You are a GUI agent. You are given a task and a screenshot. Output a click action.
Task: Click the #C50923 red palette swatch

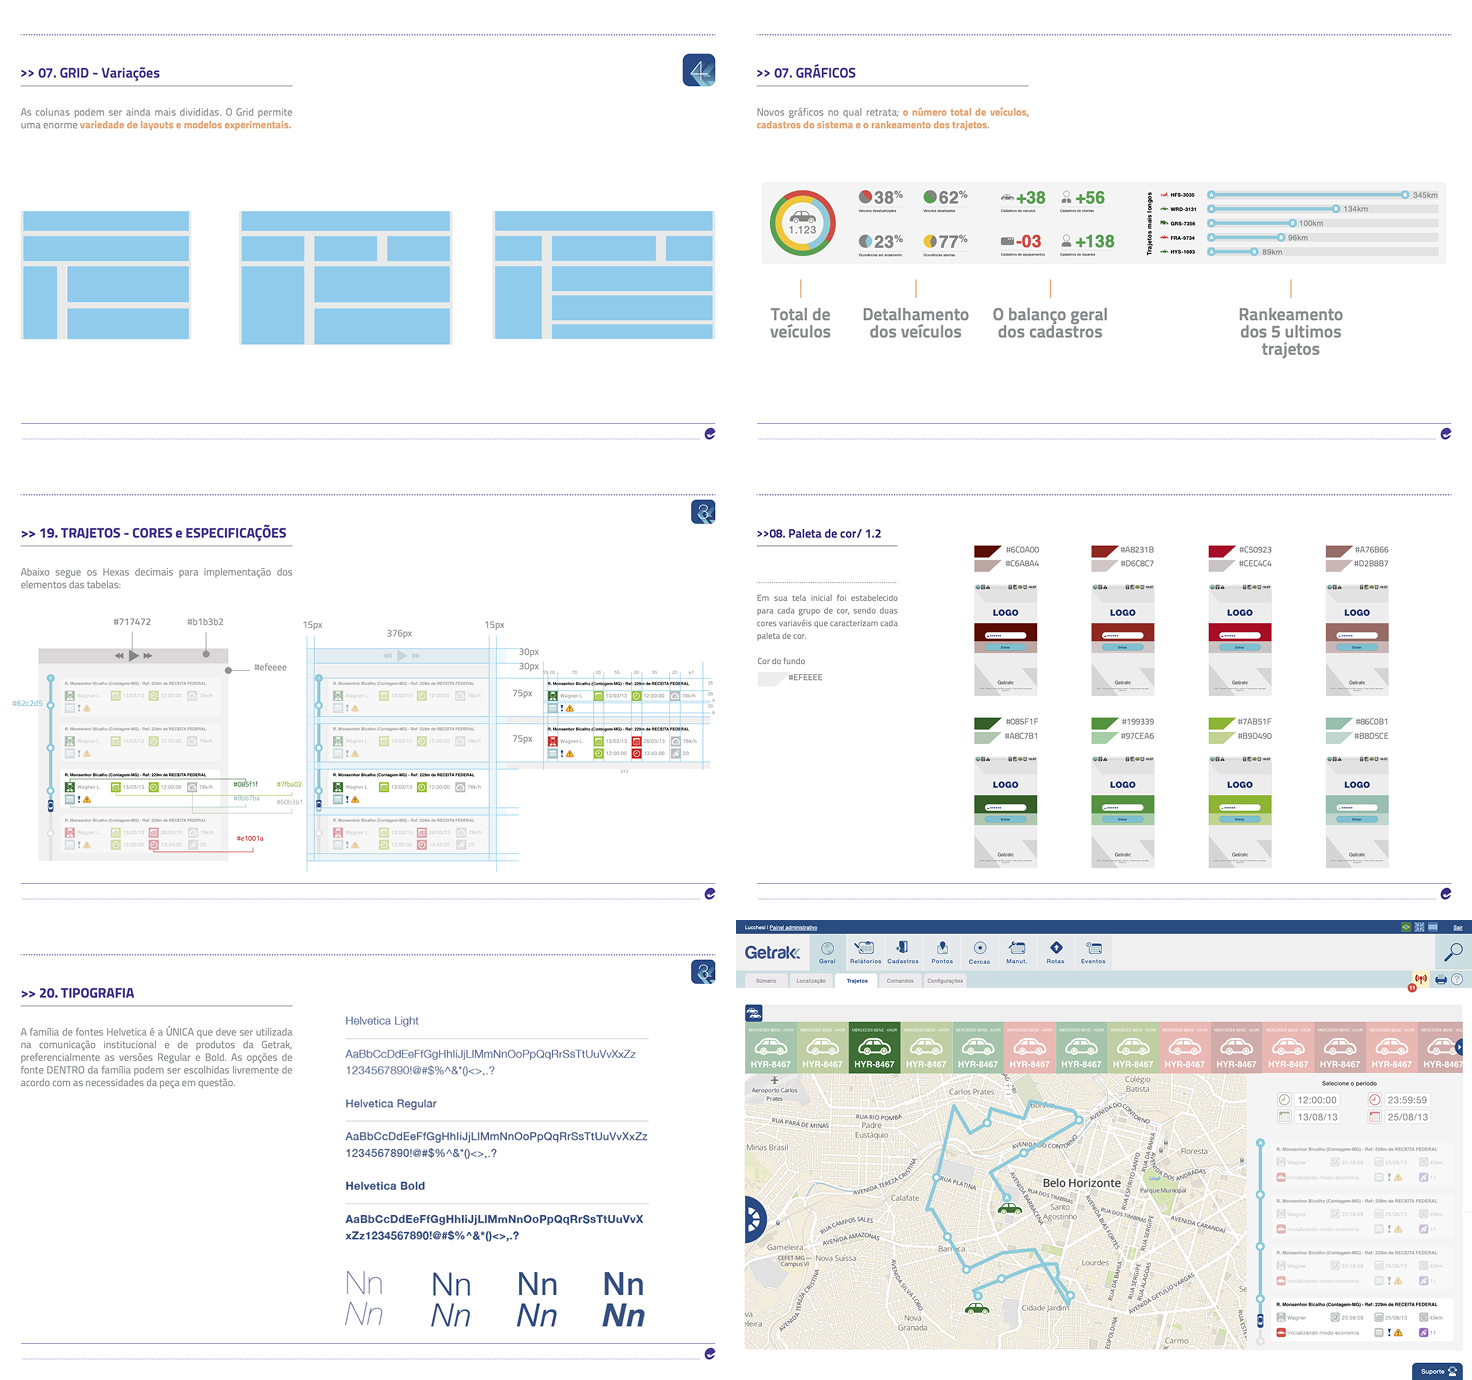point(1221,551)
